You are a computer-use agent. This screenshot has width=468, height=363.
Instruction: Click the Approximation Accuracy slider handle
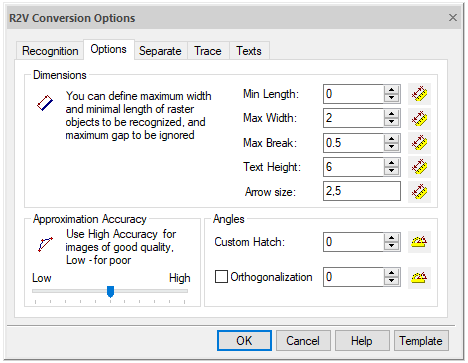[110, 291]
